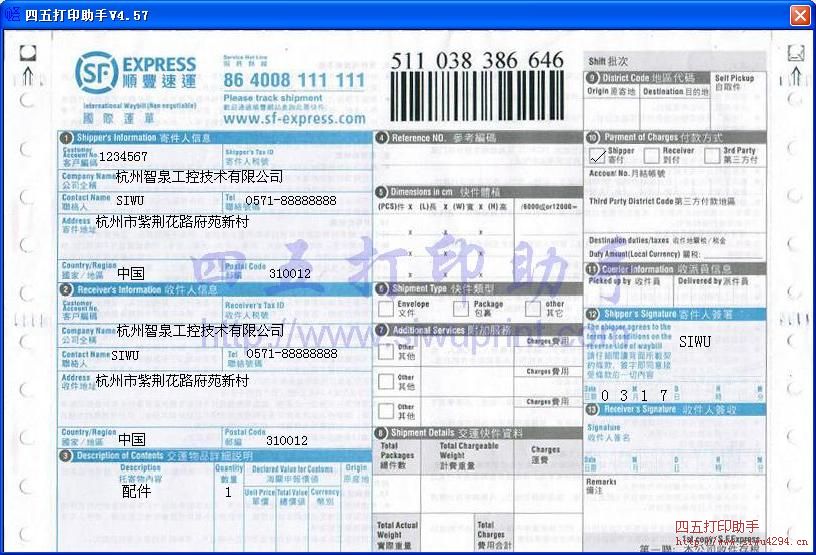Click quantity value 1
Image resolution: width=816 pixels, height=555 pixels.
(228, 492)
